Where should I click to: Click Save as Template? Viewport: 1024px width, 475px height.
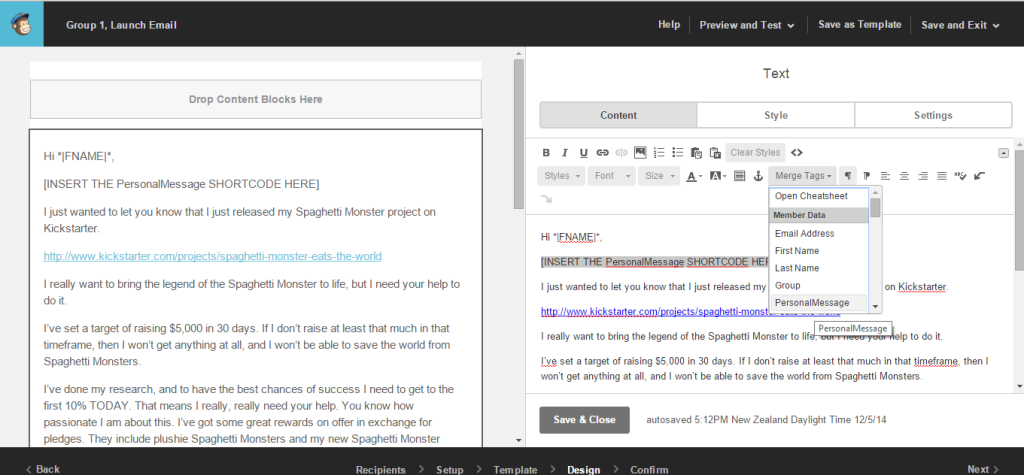click(x=859, y=25)
